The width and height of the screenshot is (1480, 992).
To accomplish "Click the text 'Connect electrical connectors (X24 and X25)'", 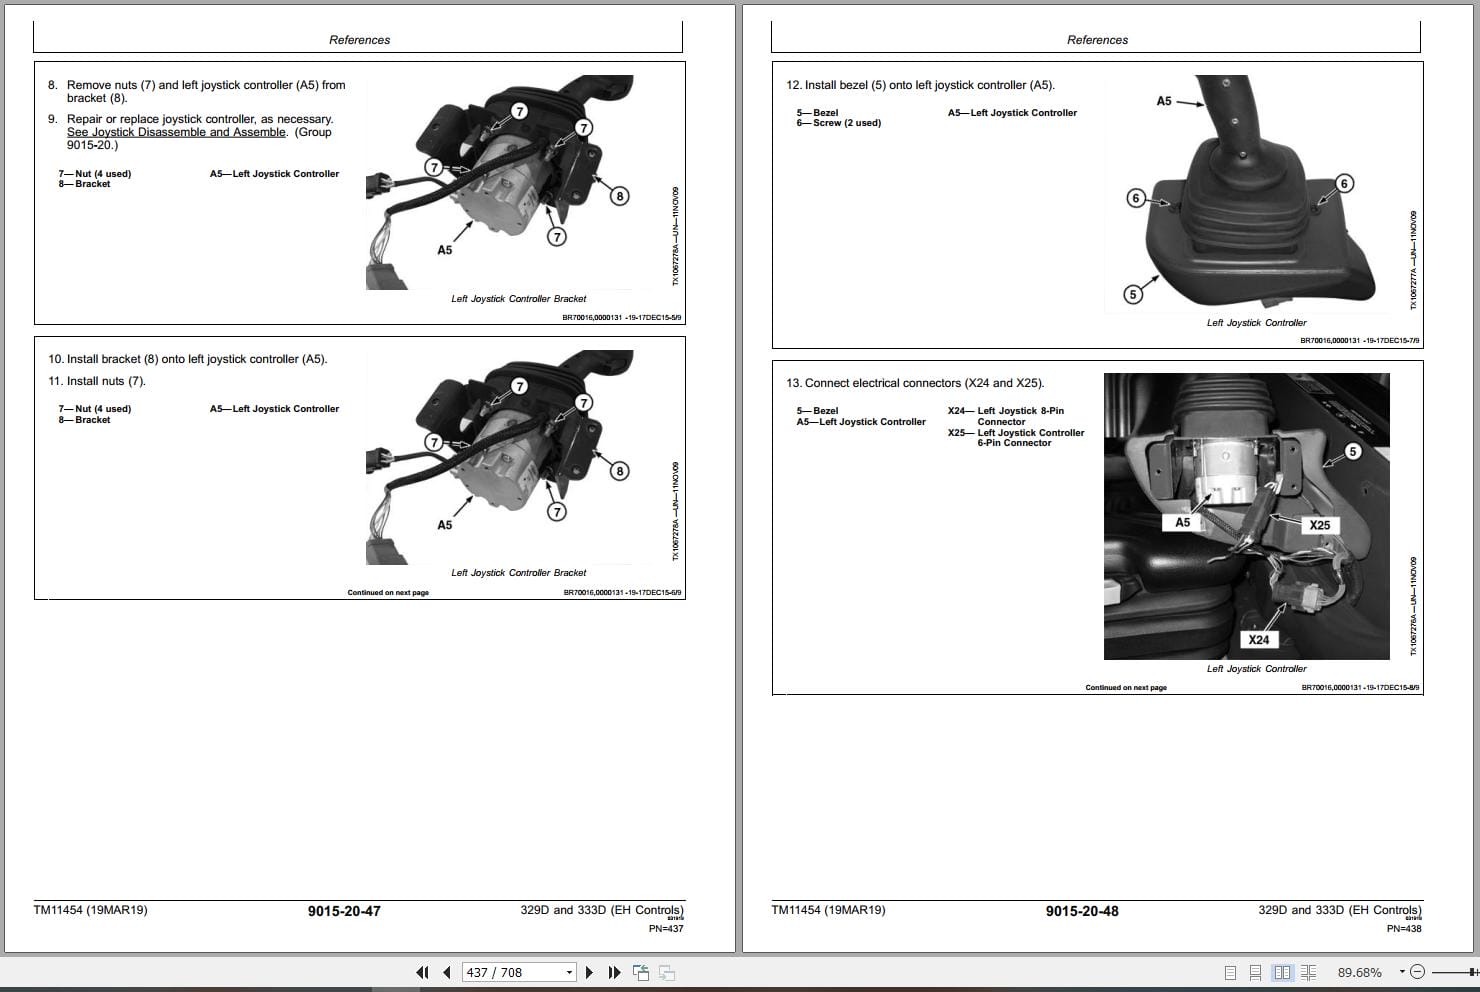I will coord(924,383).
